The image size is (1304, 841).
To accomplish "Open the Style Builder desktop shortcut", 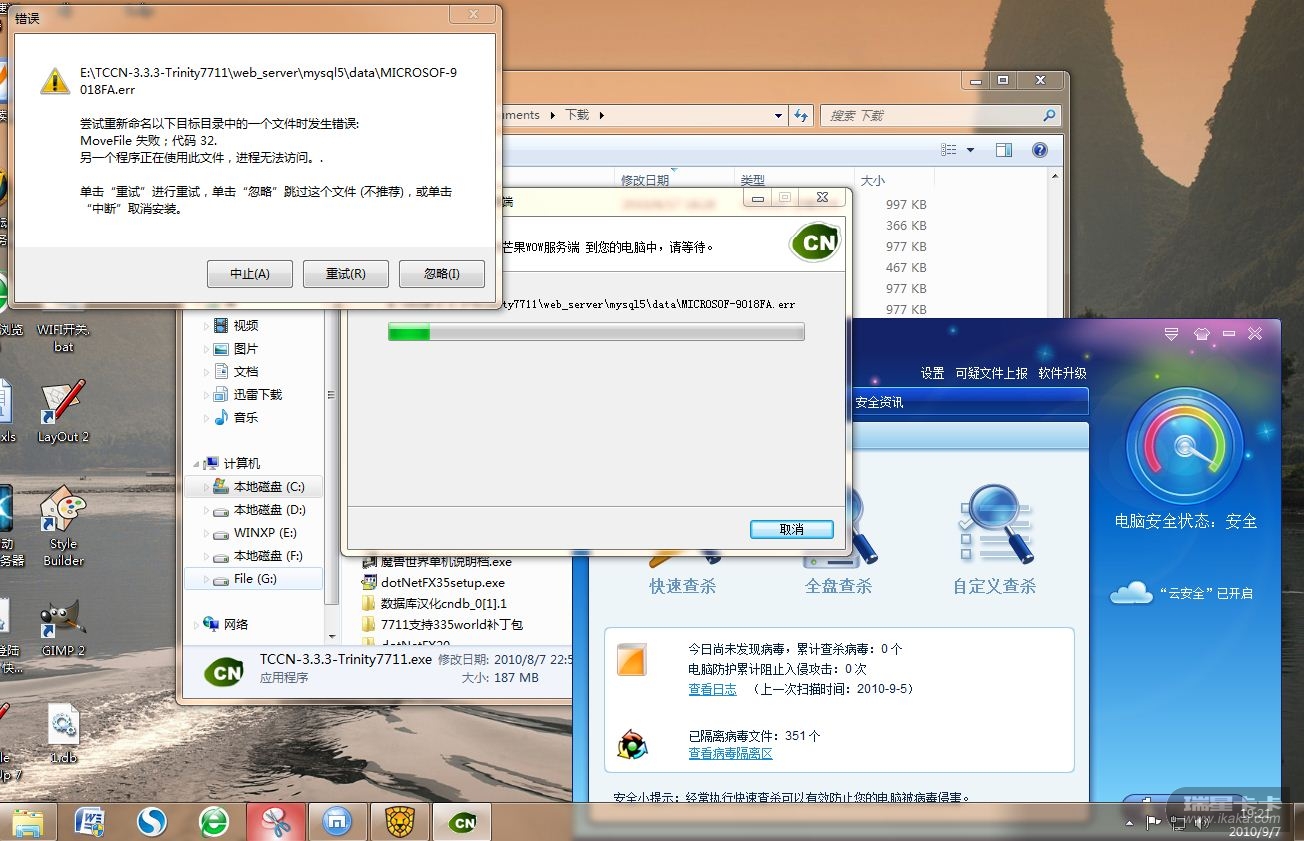I will [x=63, y=527].
